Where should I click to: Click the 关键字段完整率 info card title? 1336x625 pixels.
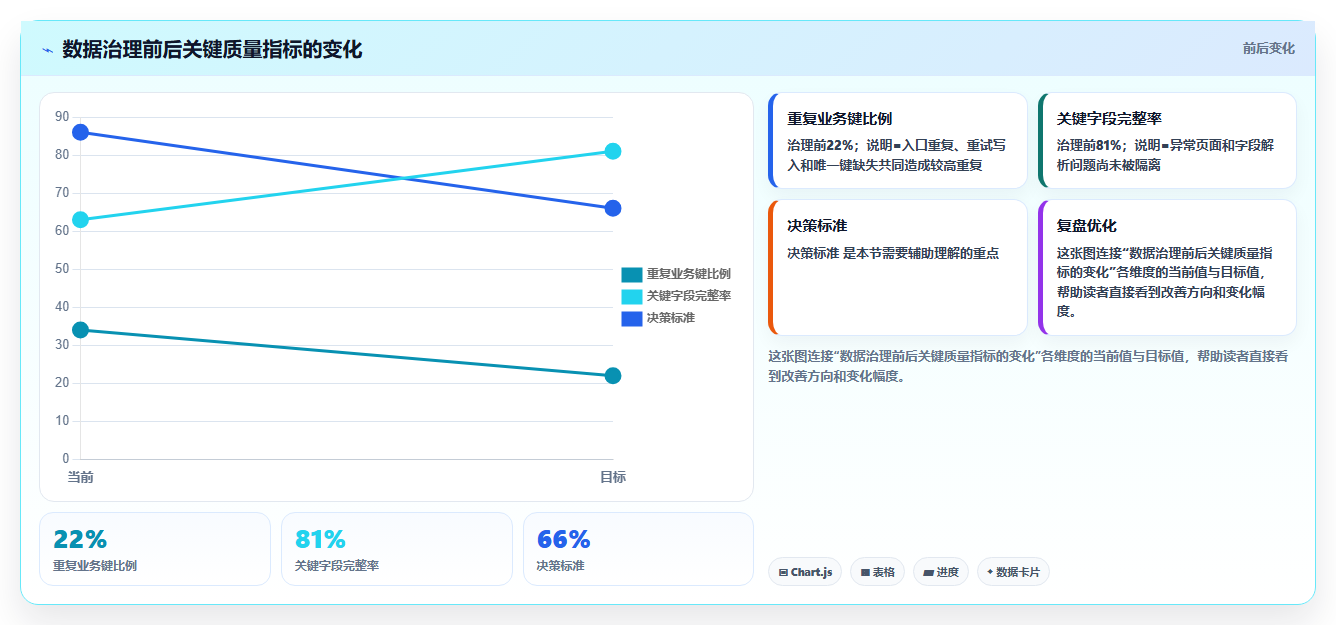(x=1109, y=119)
